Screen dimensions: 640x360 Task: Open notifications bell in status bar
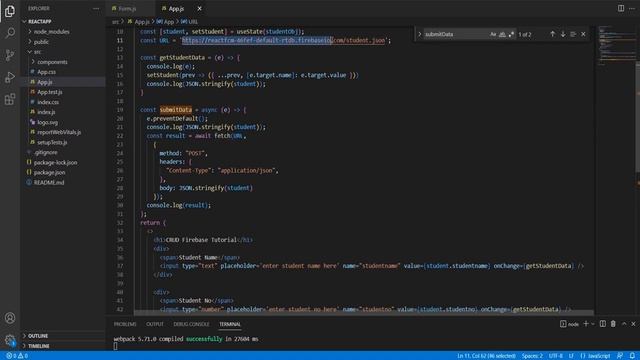(632, 356)
